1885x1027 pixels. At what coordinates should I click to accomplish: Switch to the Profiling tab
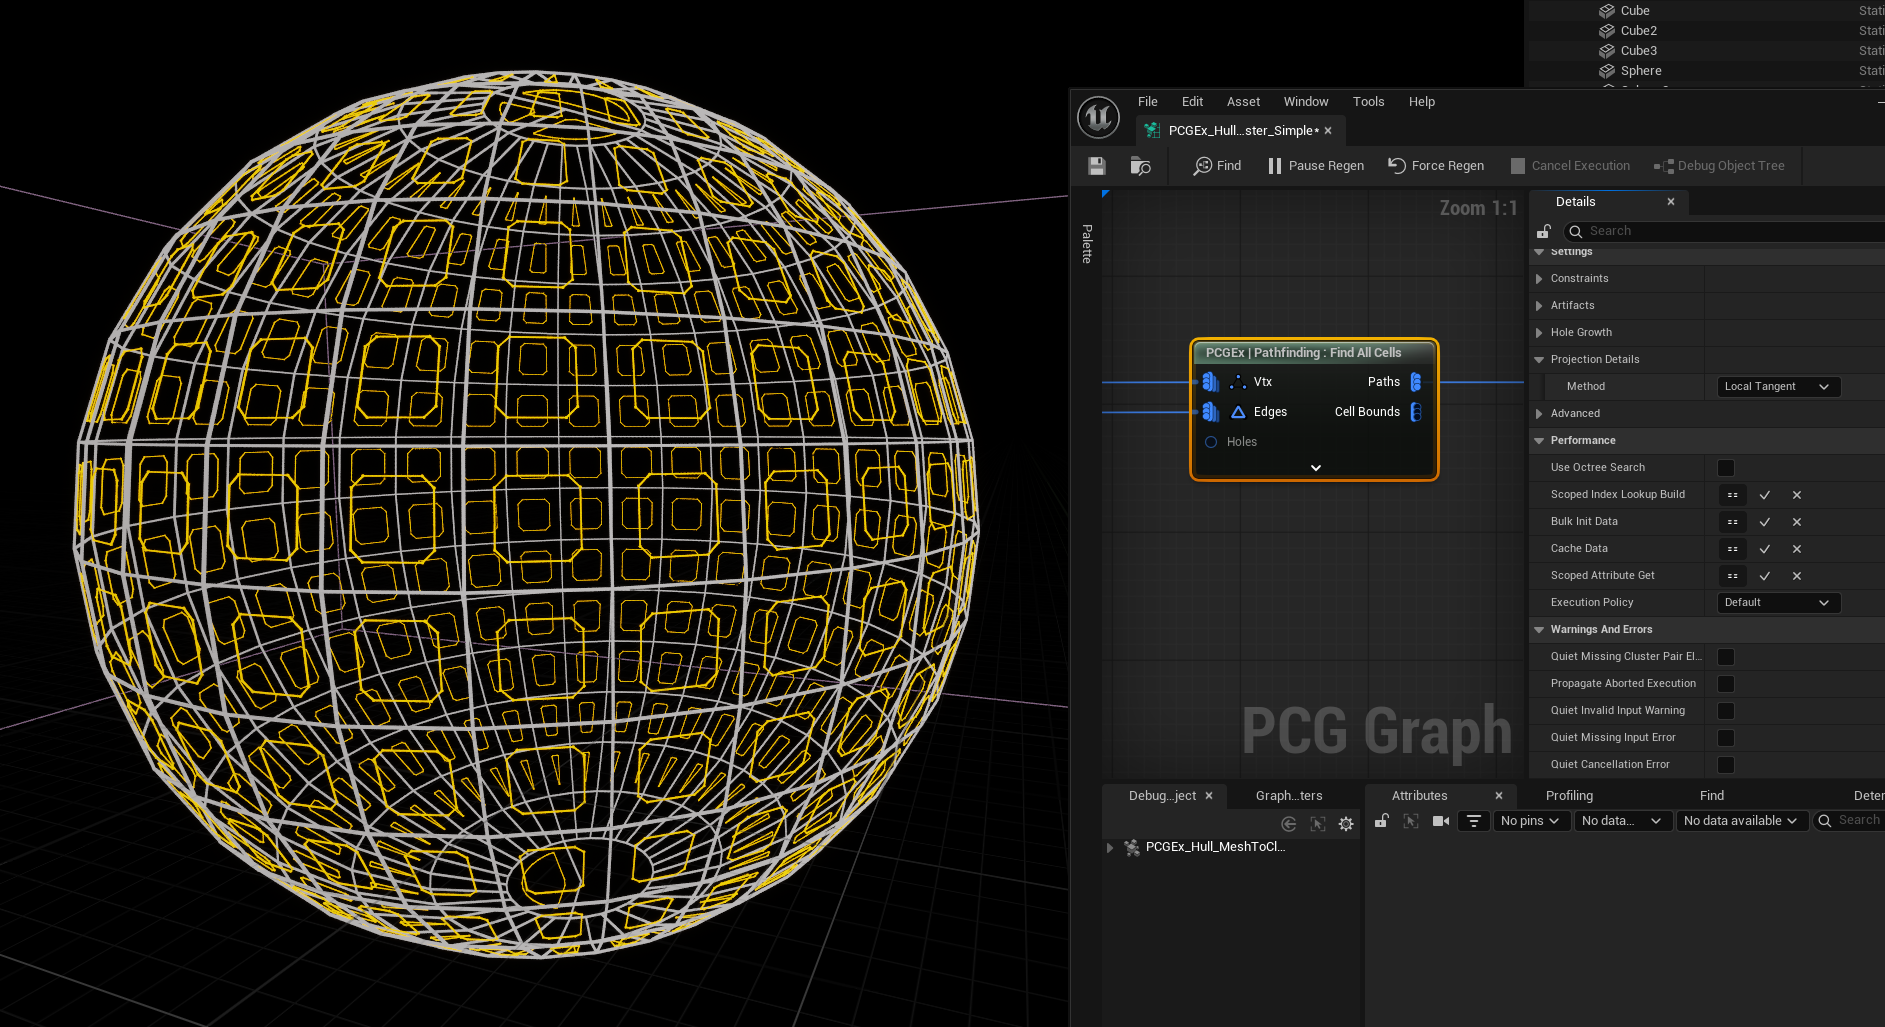[x=1569, y=796]
